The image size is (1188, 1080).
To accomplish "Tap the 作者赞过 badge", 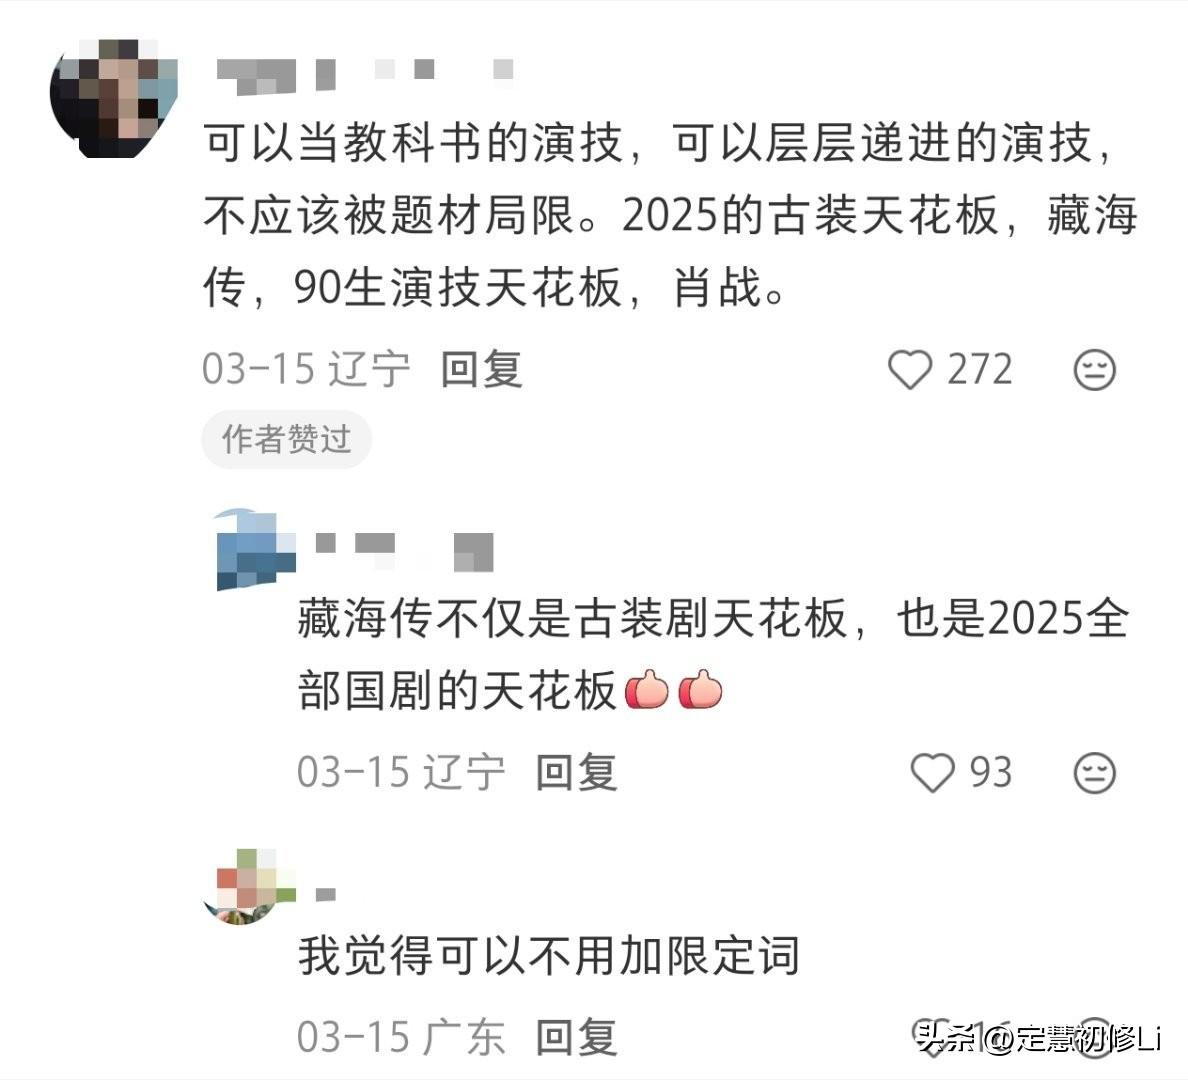I will (286, 440).
